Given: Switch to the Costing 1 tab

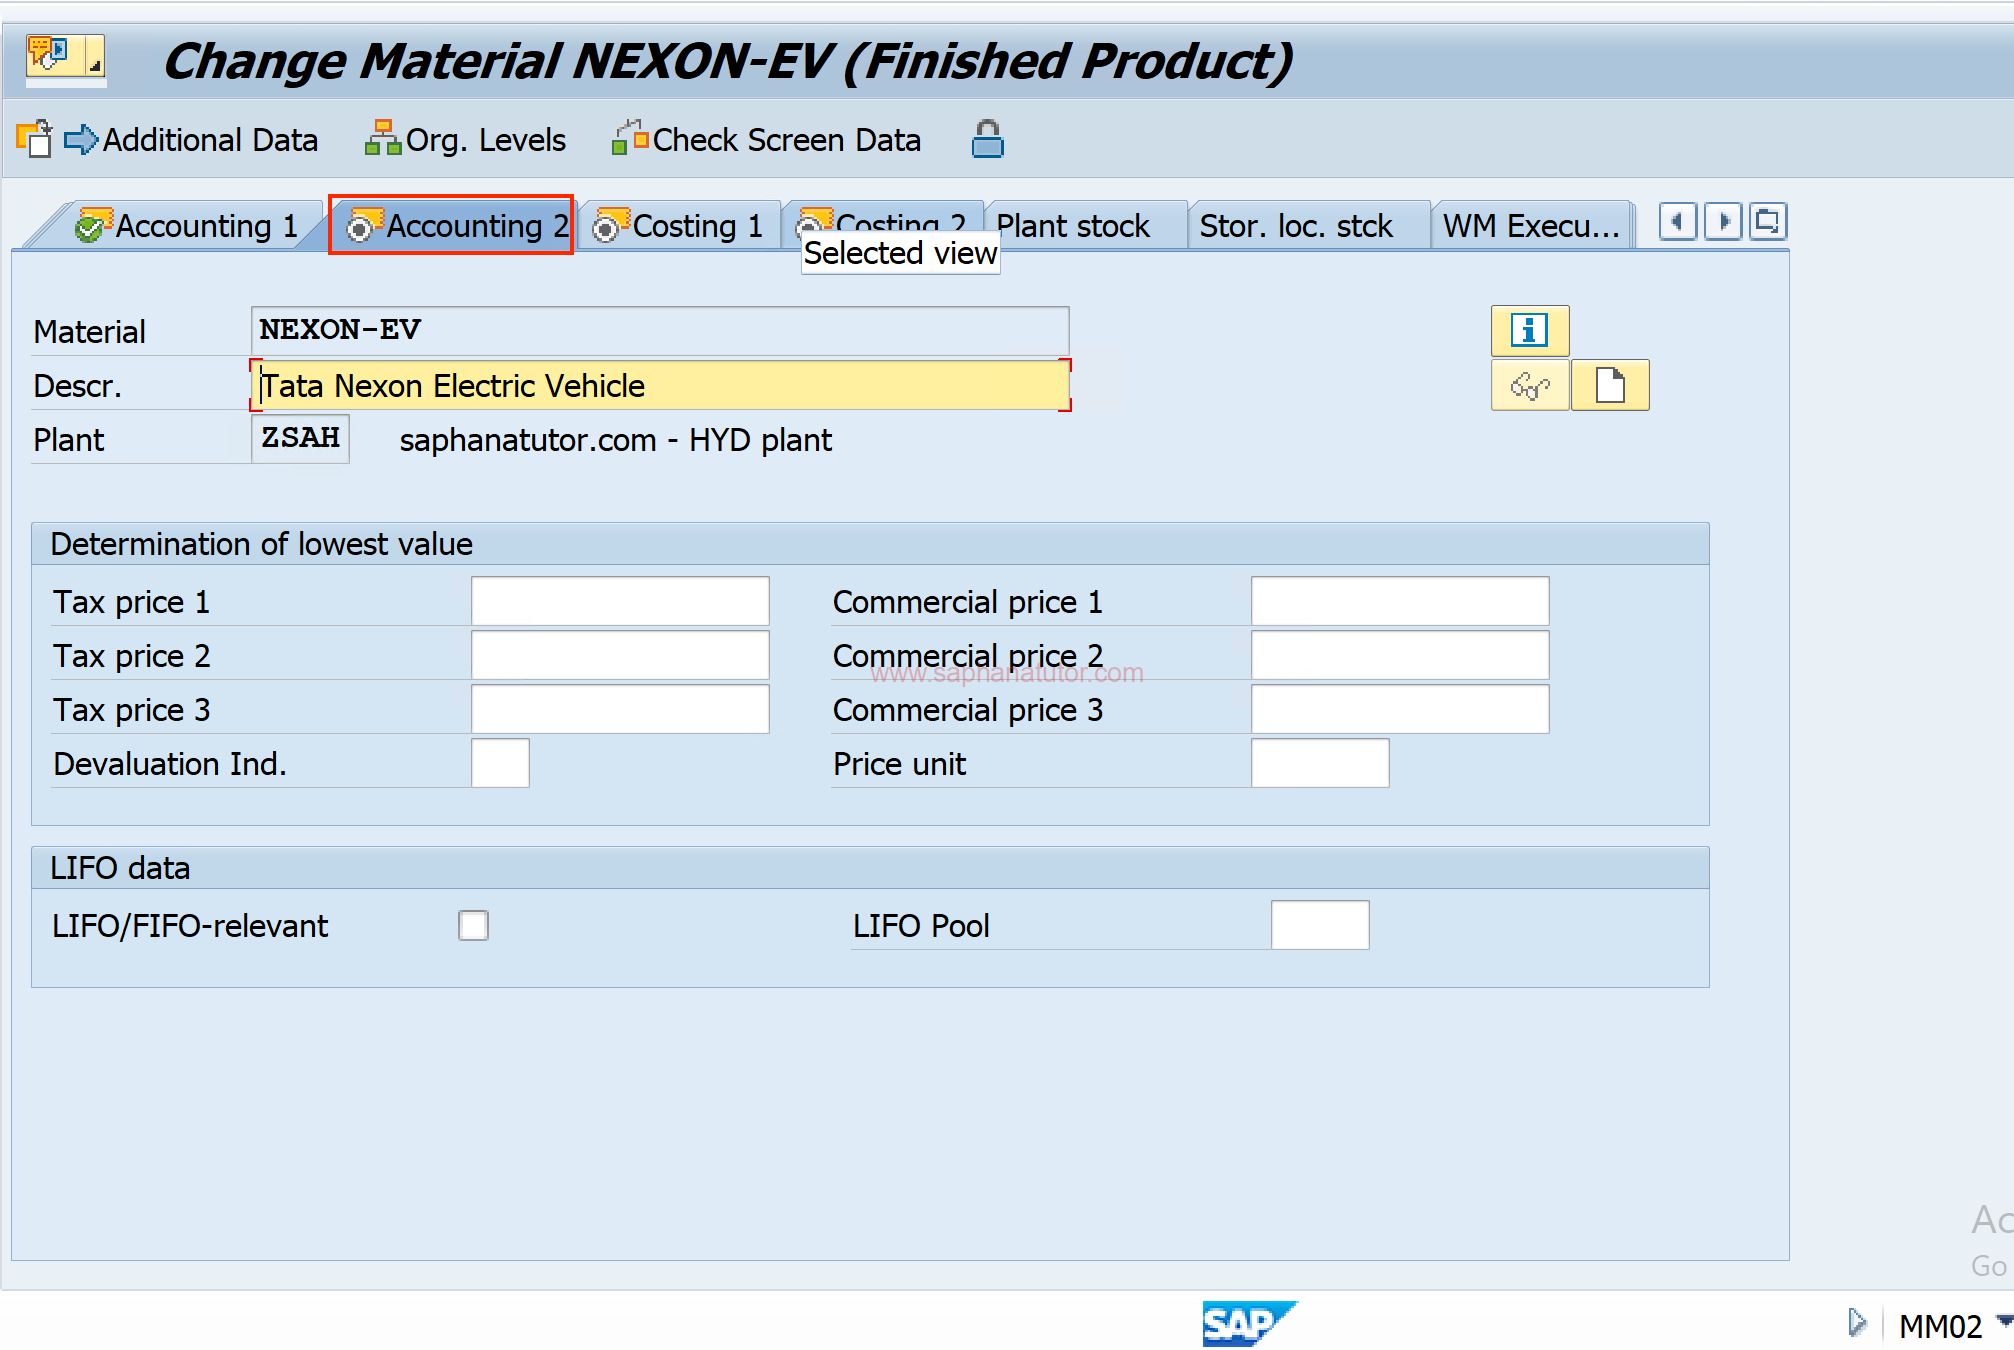Looking at the screenshot, I should [x=678, y=226].
